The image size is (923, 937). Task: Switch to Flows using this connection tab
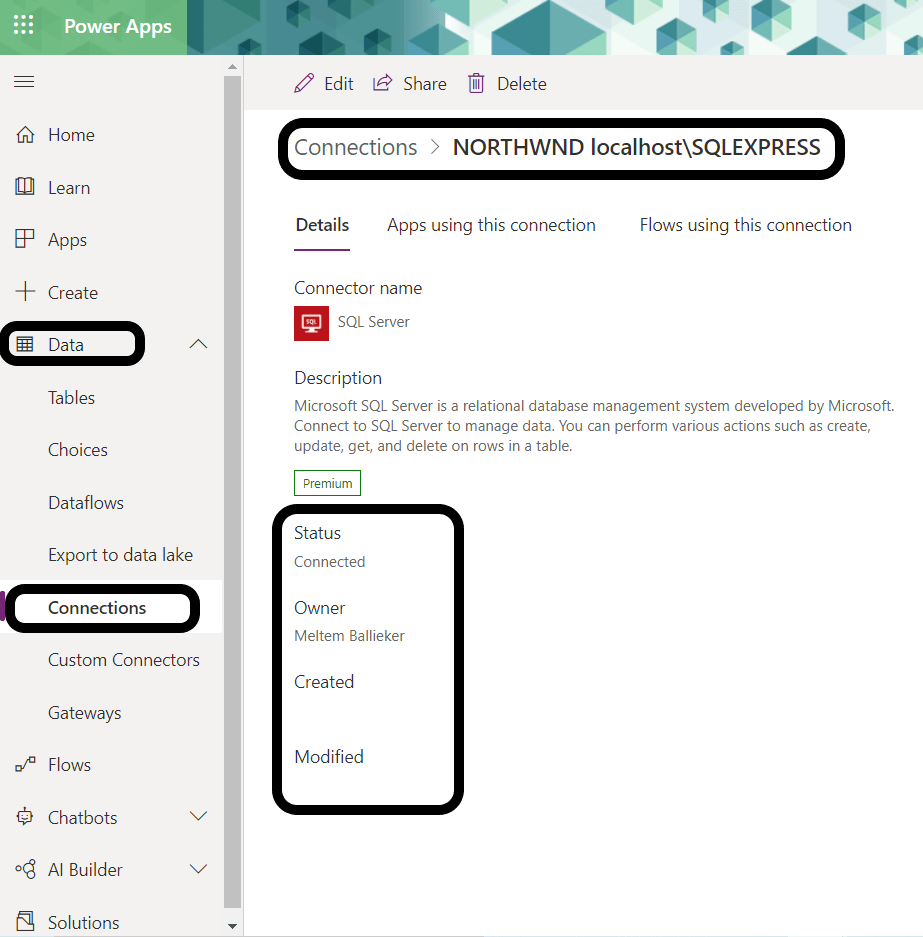pyautogui.click(x=745, y=225)
